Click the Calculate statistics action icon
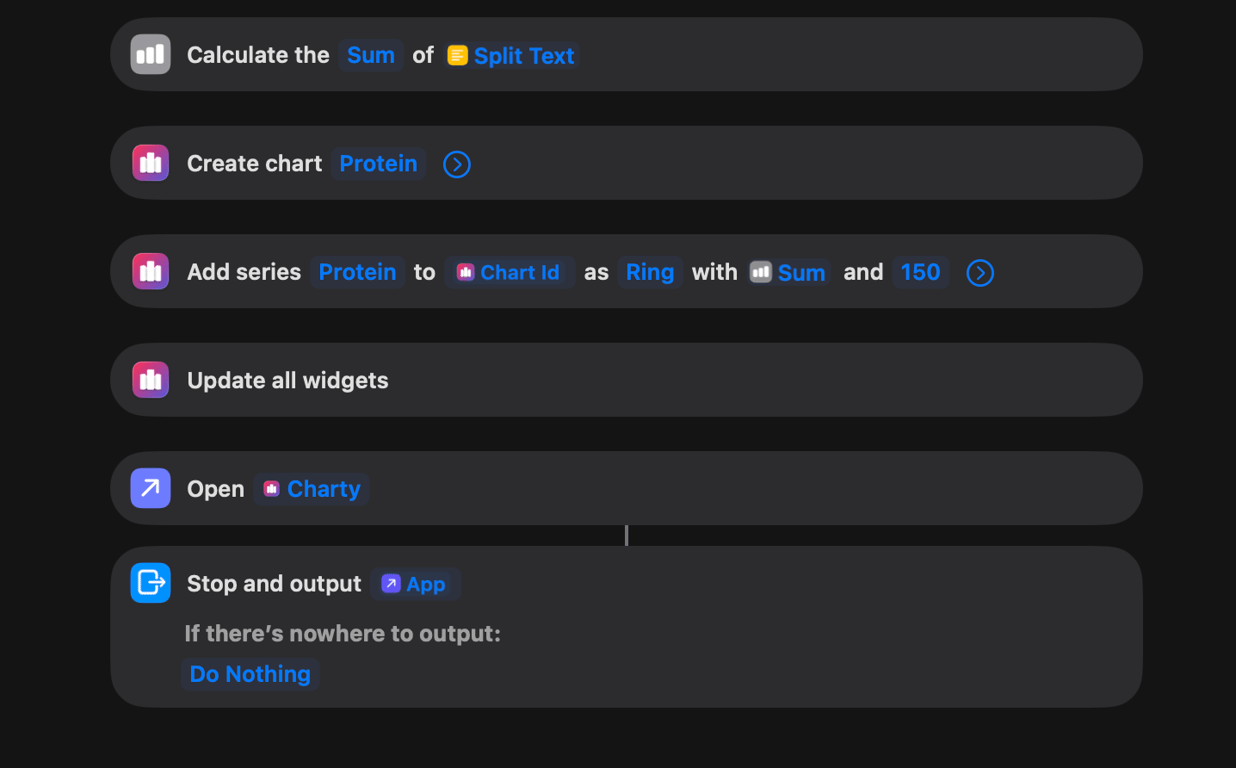Image resolution: width=1236 pixels, height=768 pixels. (x=150, y=55)
